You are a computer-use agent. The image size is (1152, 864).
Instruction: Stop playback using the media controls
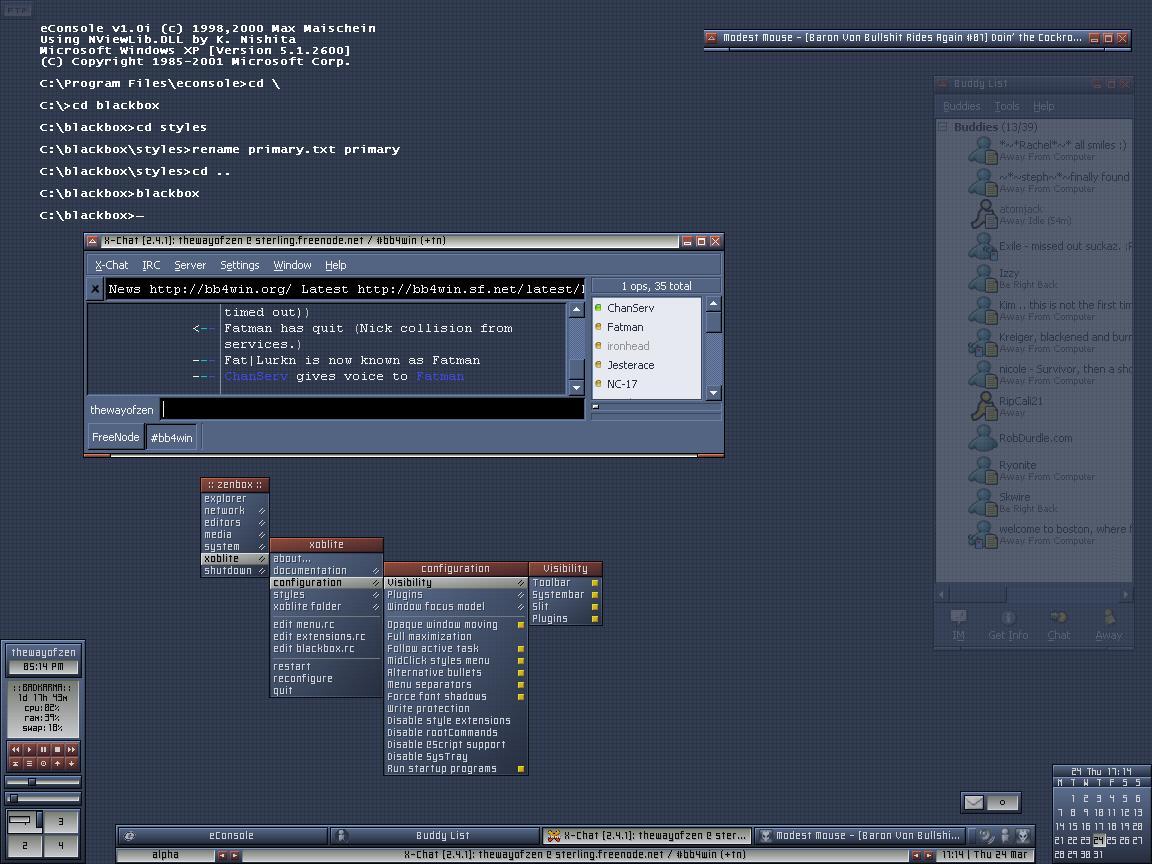coord(57,749)
